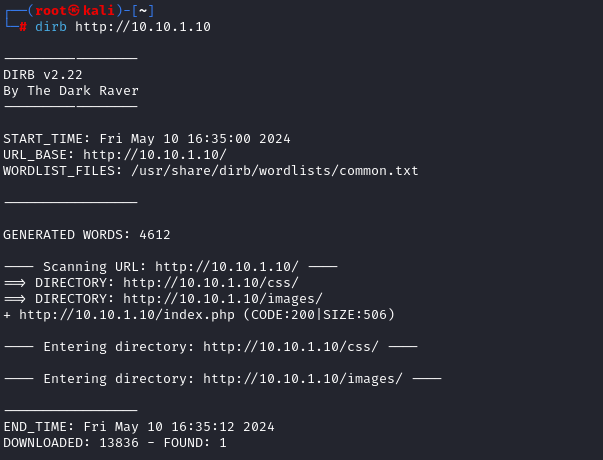603x460 pixels.
Task: Click the "By The Dark Raver" text
Action: coord(71,91)
